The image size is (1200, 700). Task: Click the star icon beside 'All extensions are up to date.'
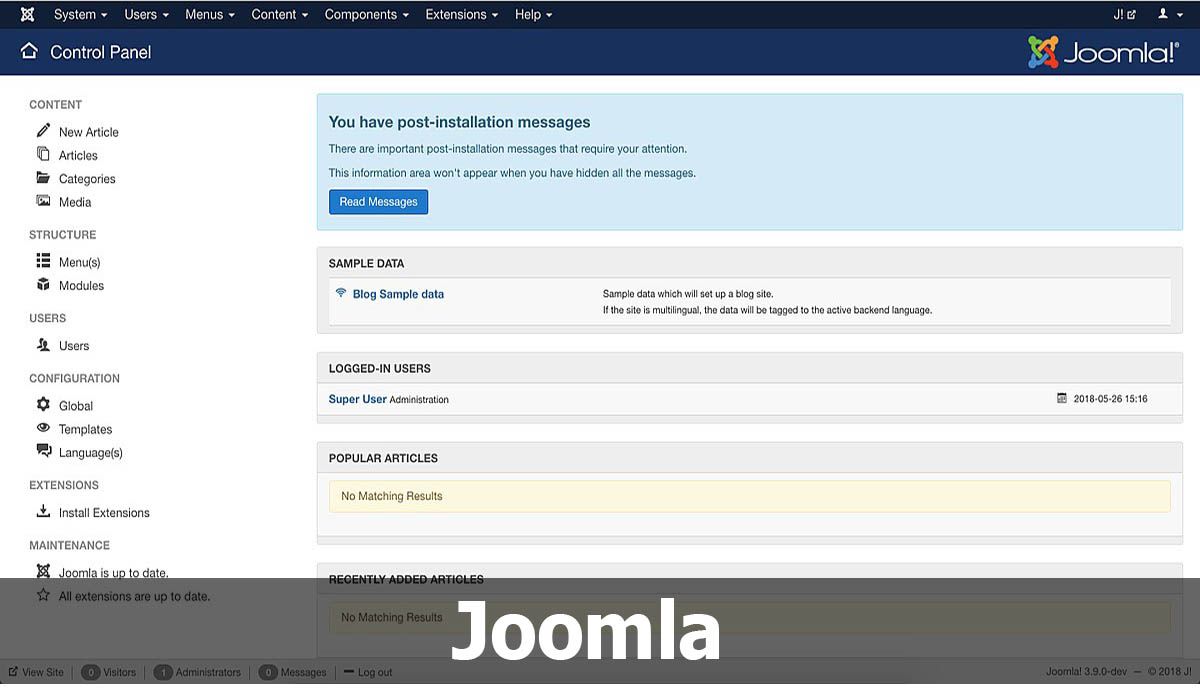[x=43, y=595]
